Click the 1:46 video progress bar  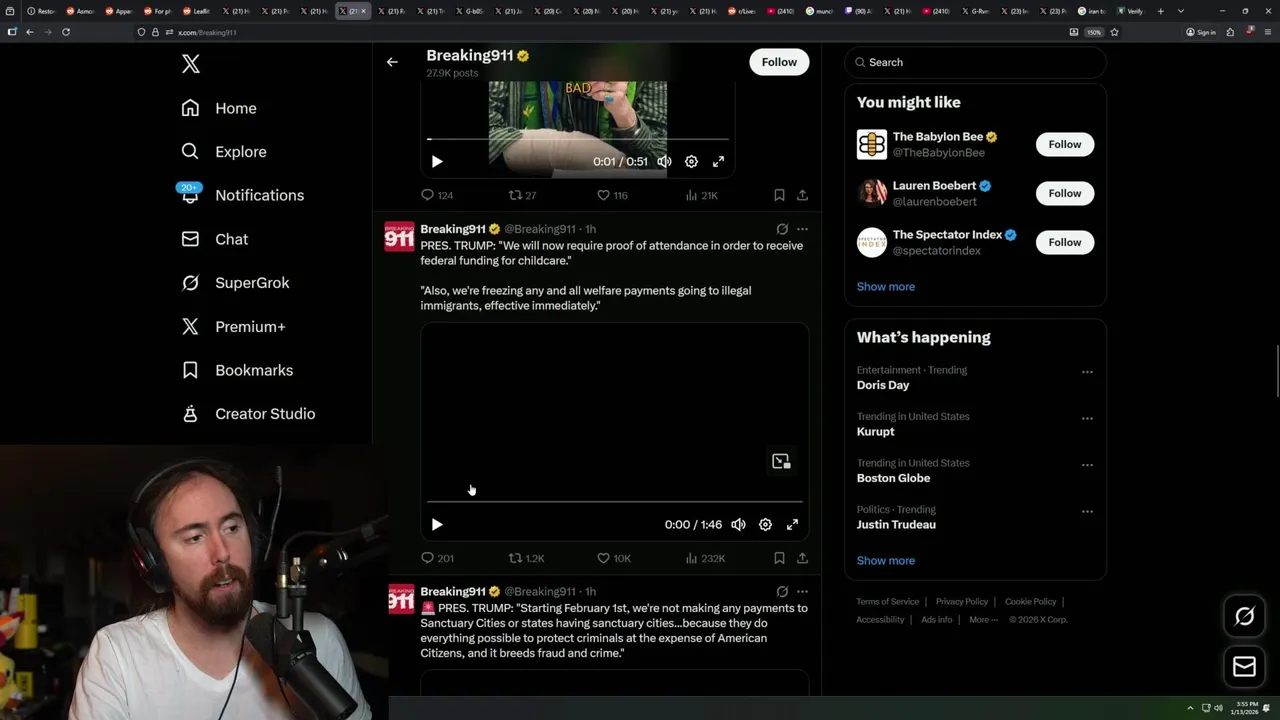coord(615,501)
